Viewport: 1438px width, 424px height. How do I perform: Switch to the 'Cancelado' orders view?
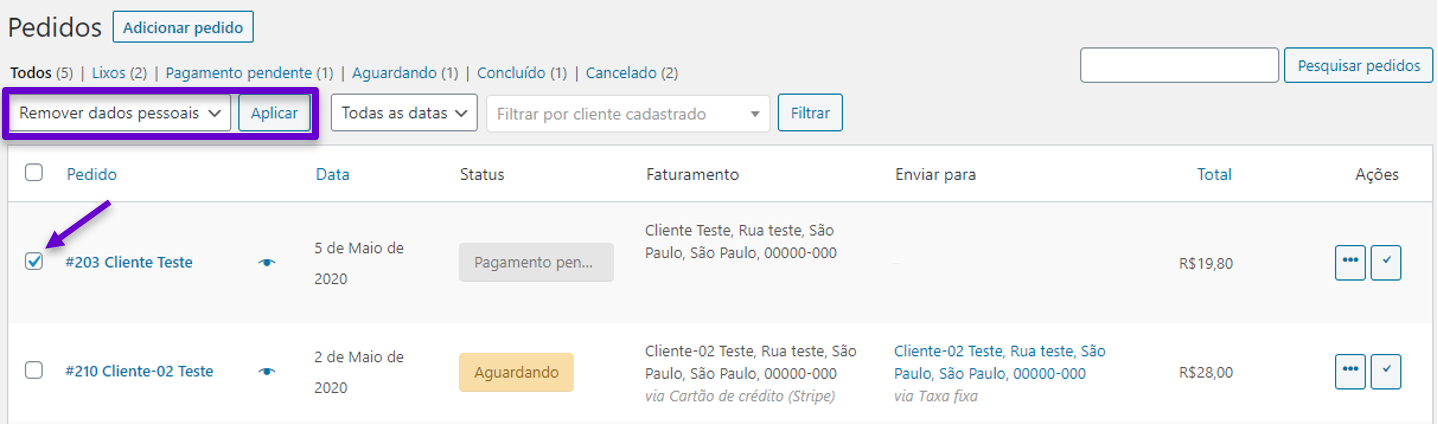(x=621, y=73)
